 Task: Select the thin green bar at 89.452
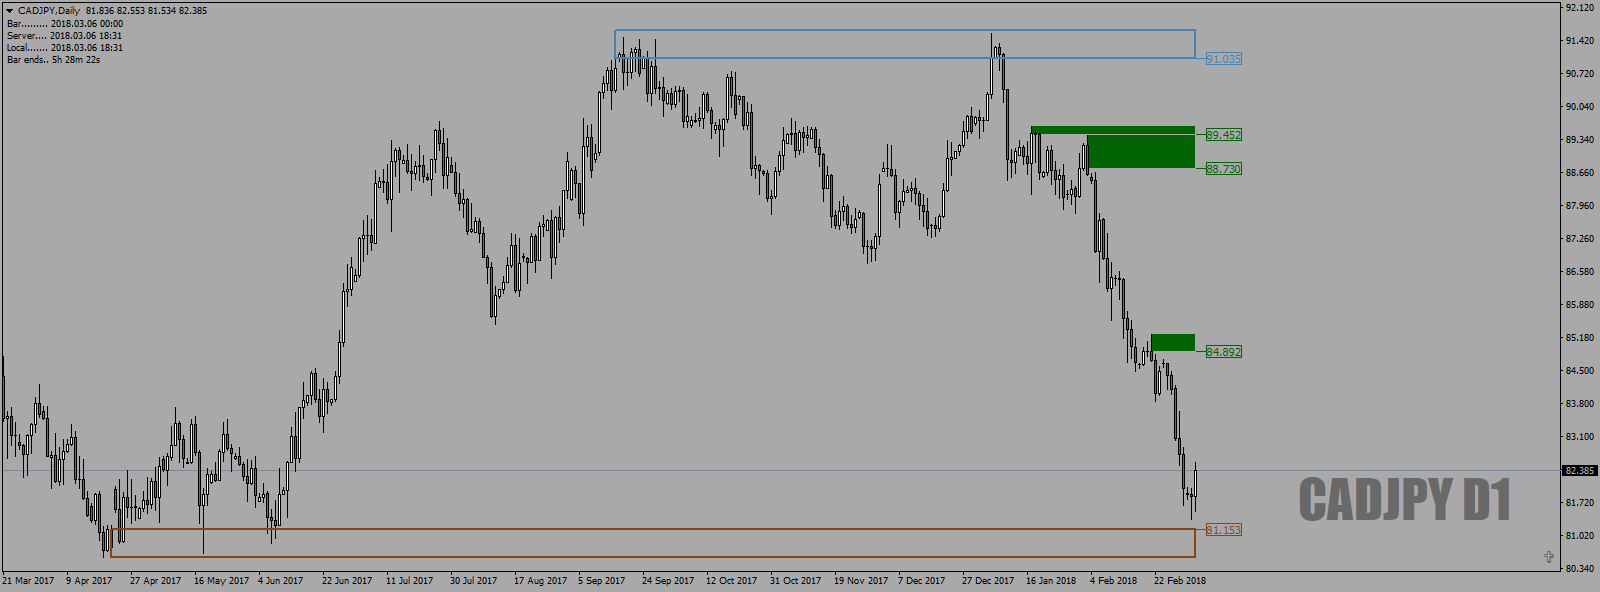pyautogui.click(x=1113, y=130)
